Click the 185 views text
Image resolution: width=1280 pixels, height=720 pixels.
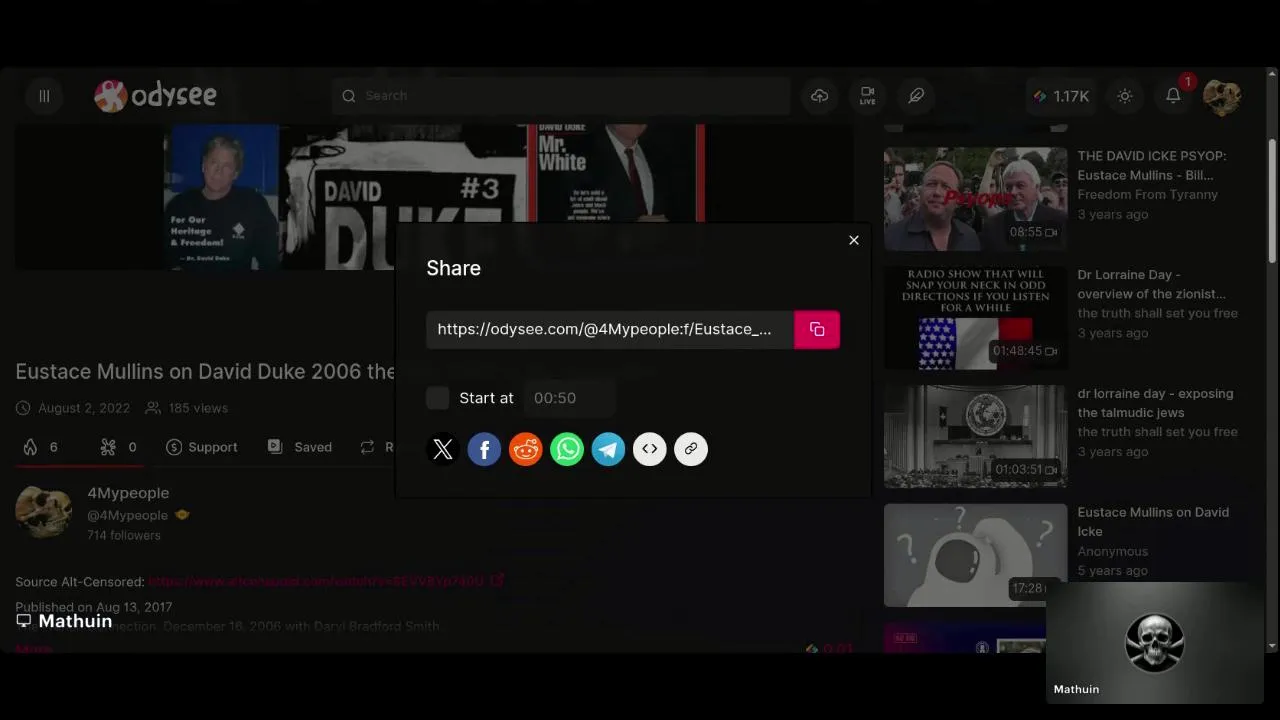pos(198,408)
